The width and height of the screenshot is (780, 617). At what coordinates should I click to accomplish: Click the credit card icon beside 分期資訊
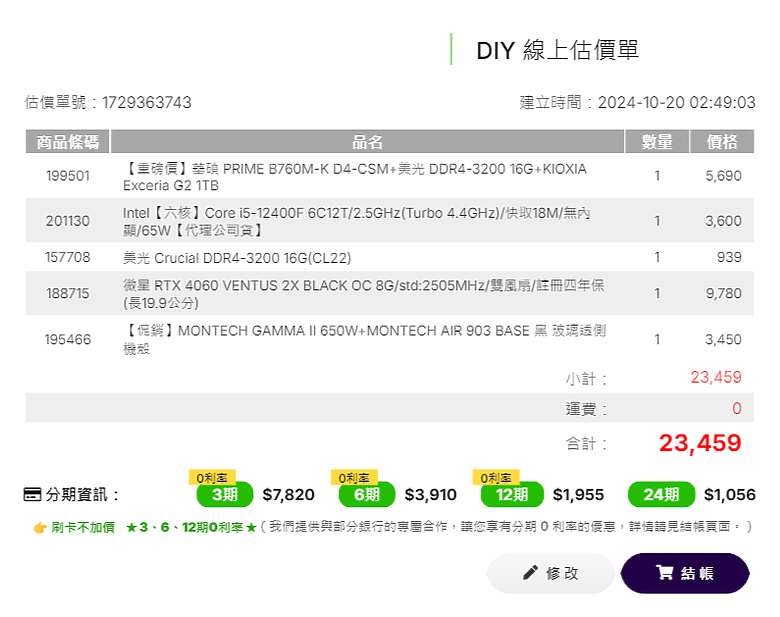32,495
